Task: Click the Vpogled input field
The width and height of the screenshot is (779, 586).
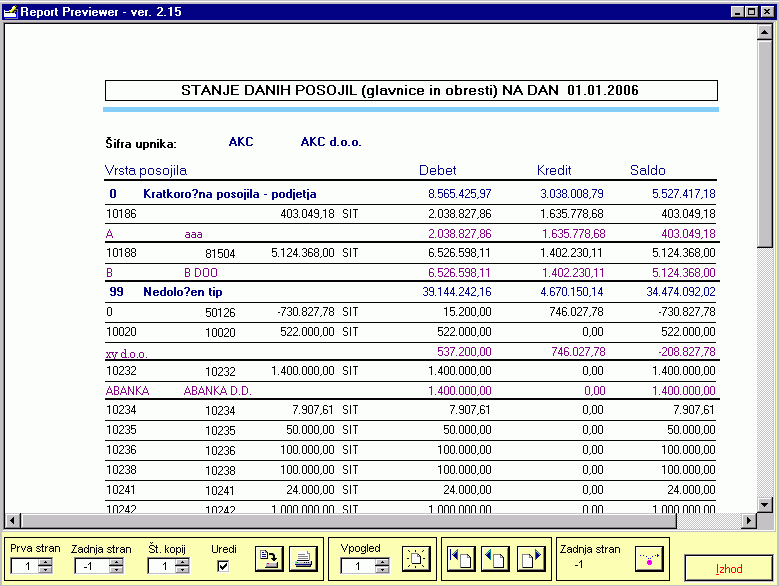Action: [x=358, y=566]
